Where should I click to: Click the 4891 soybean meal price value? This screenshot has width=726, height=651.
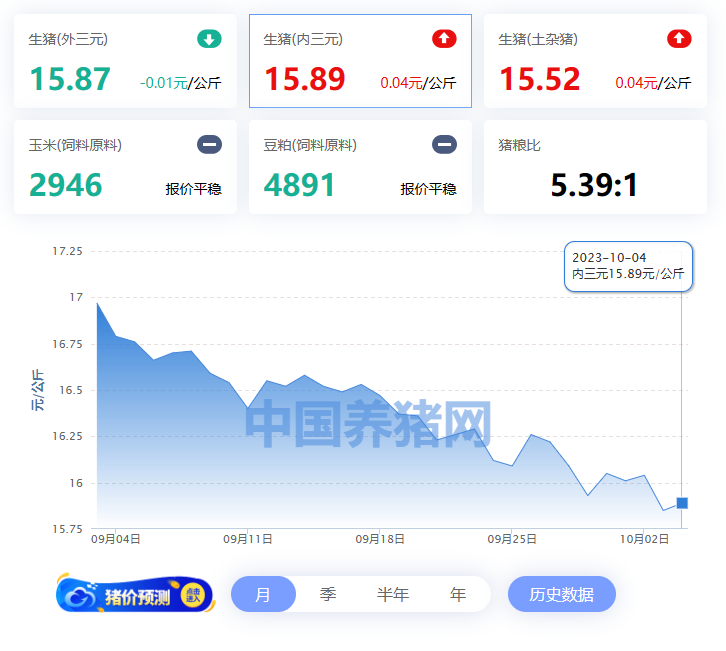click(x=300, y=185)
